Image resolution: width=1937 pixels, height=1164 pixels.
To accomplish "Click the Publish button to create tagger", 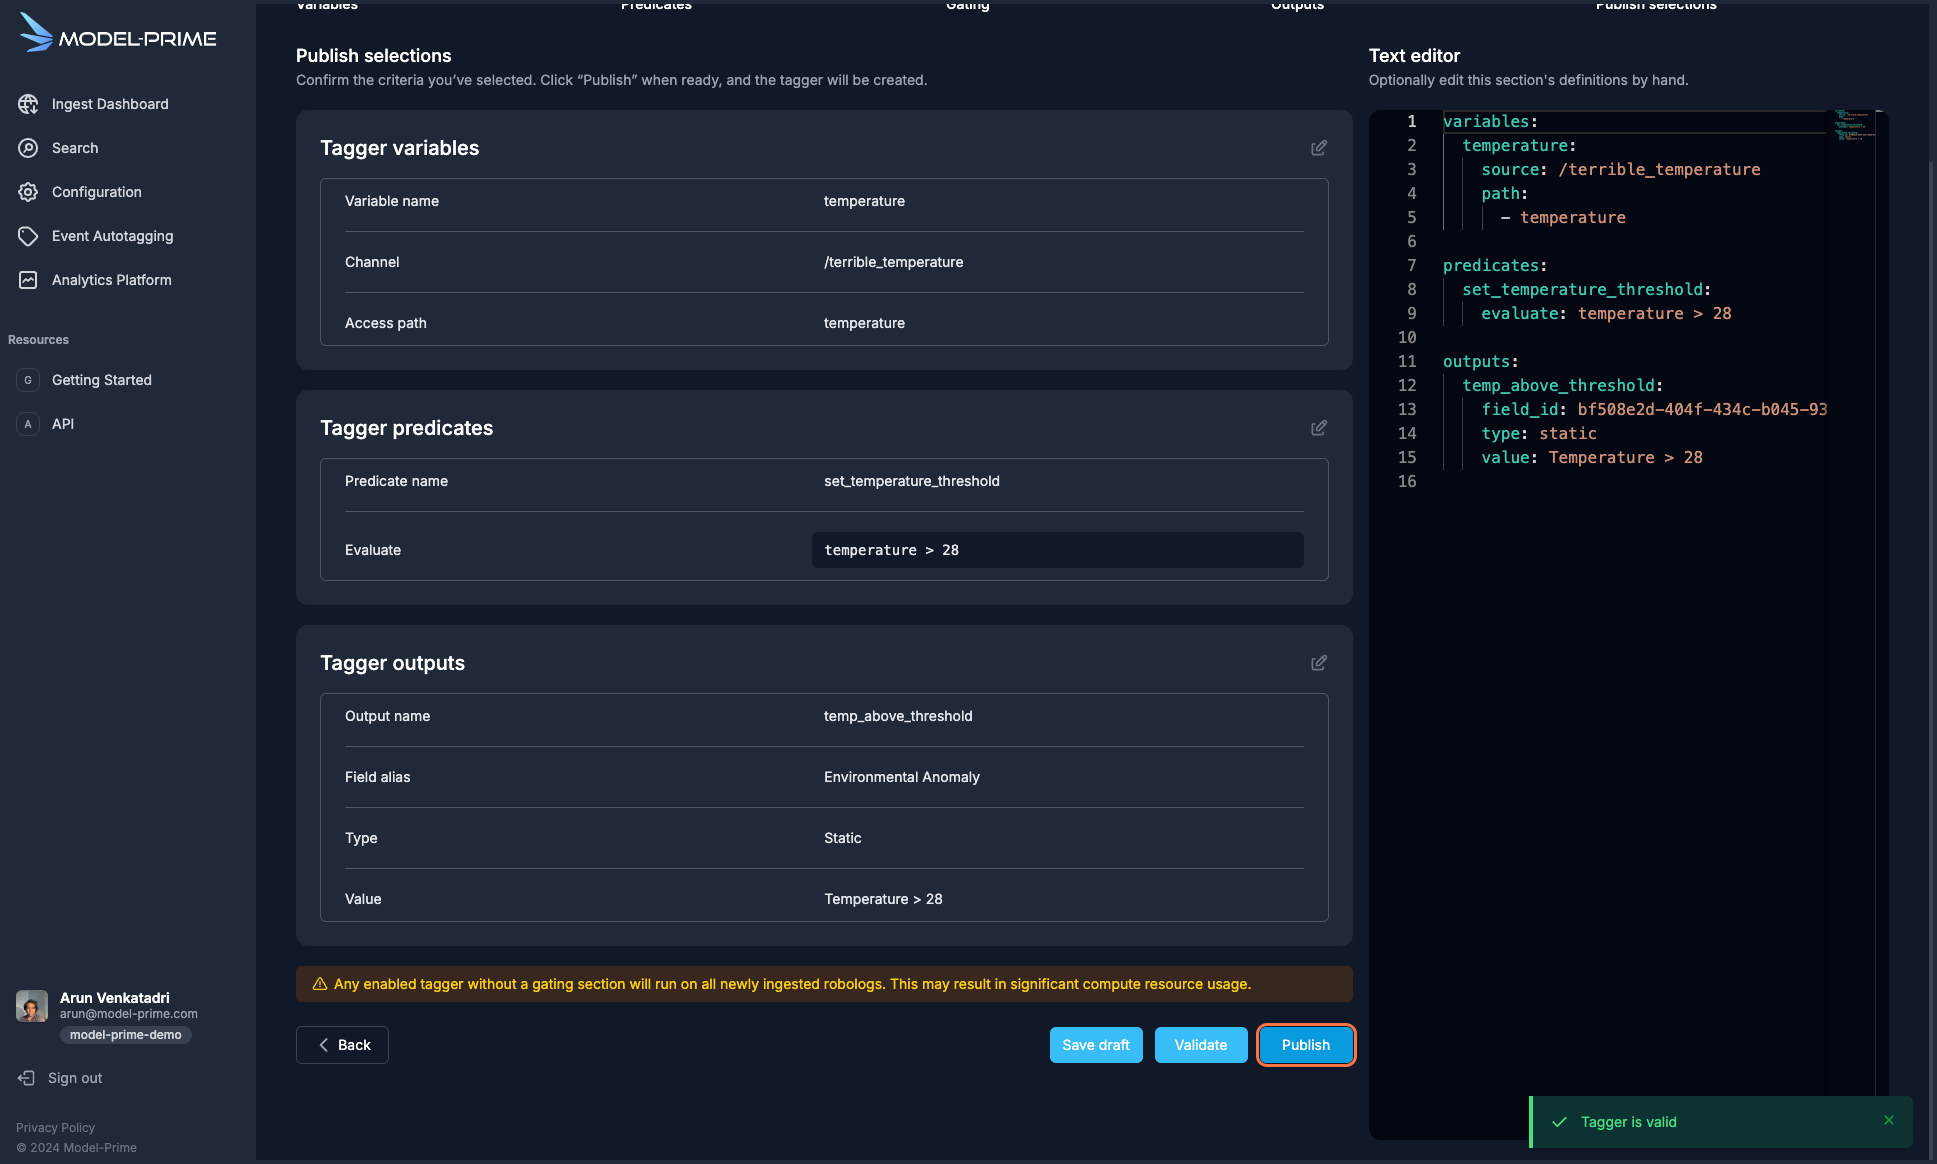I will 1305,1044.
